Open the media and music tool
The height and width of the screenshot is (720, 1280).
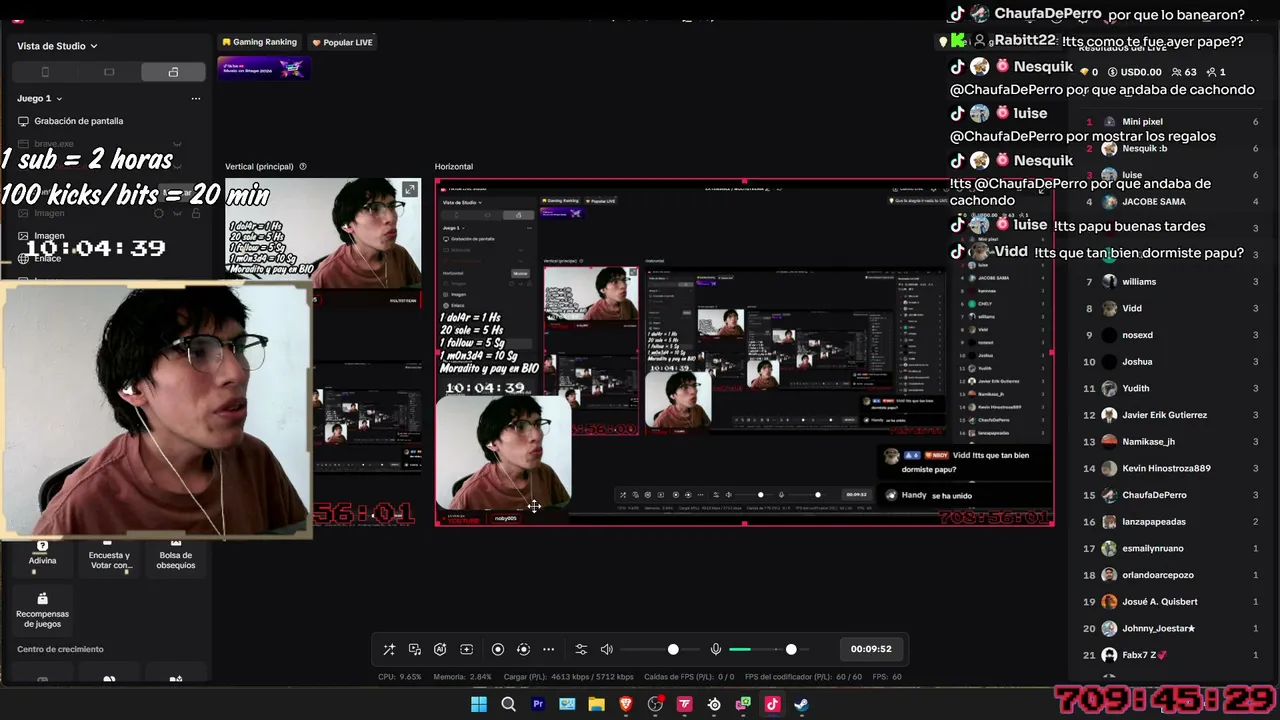pyautogui.click(x=415, y=649)
